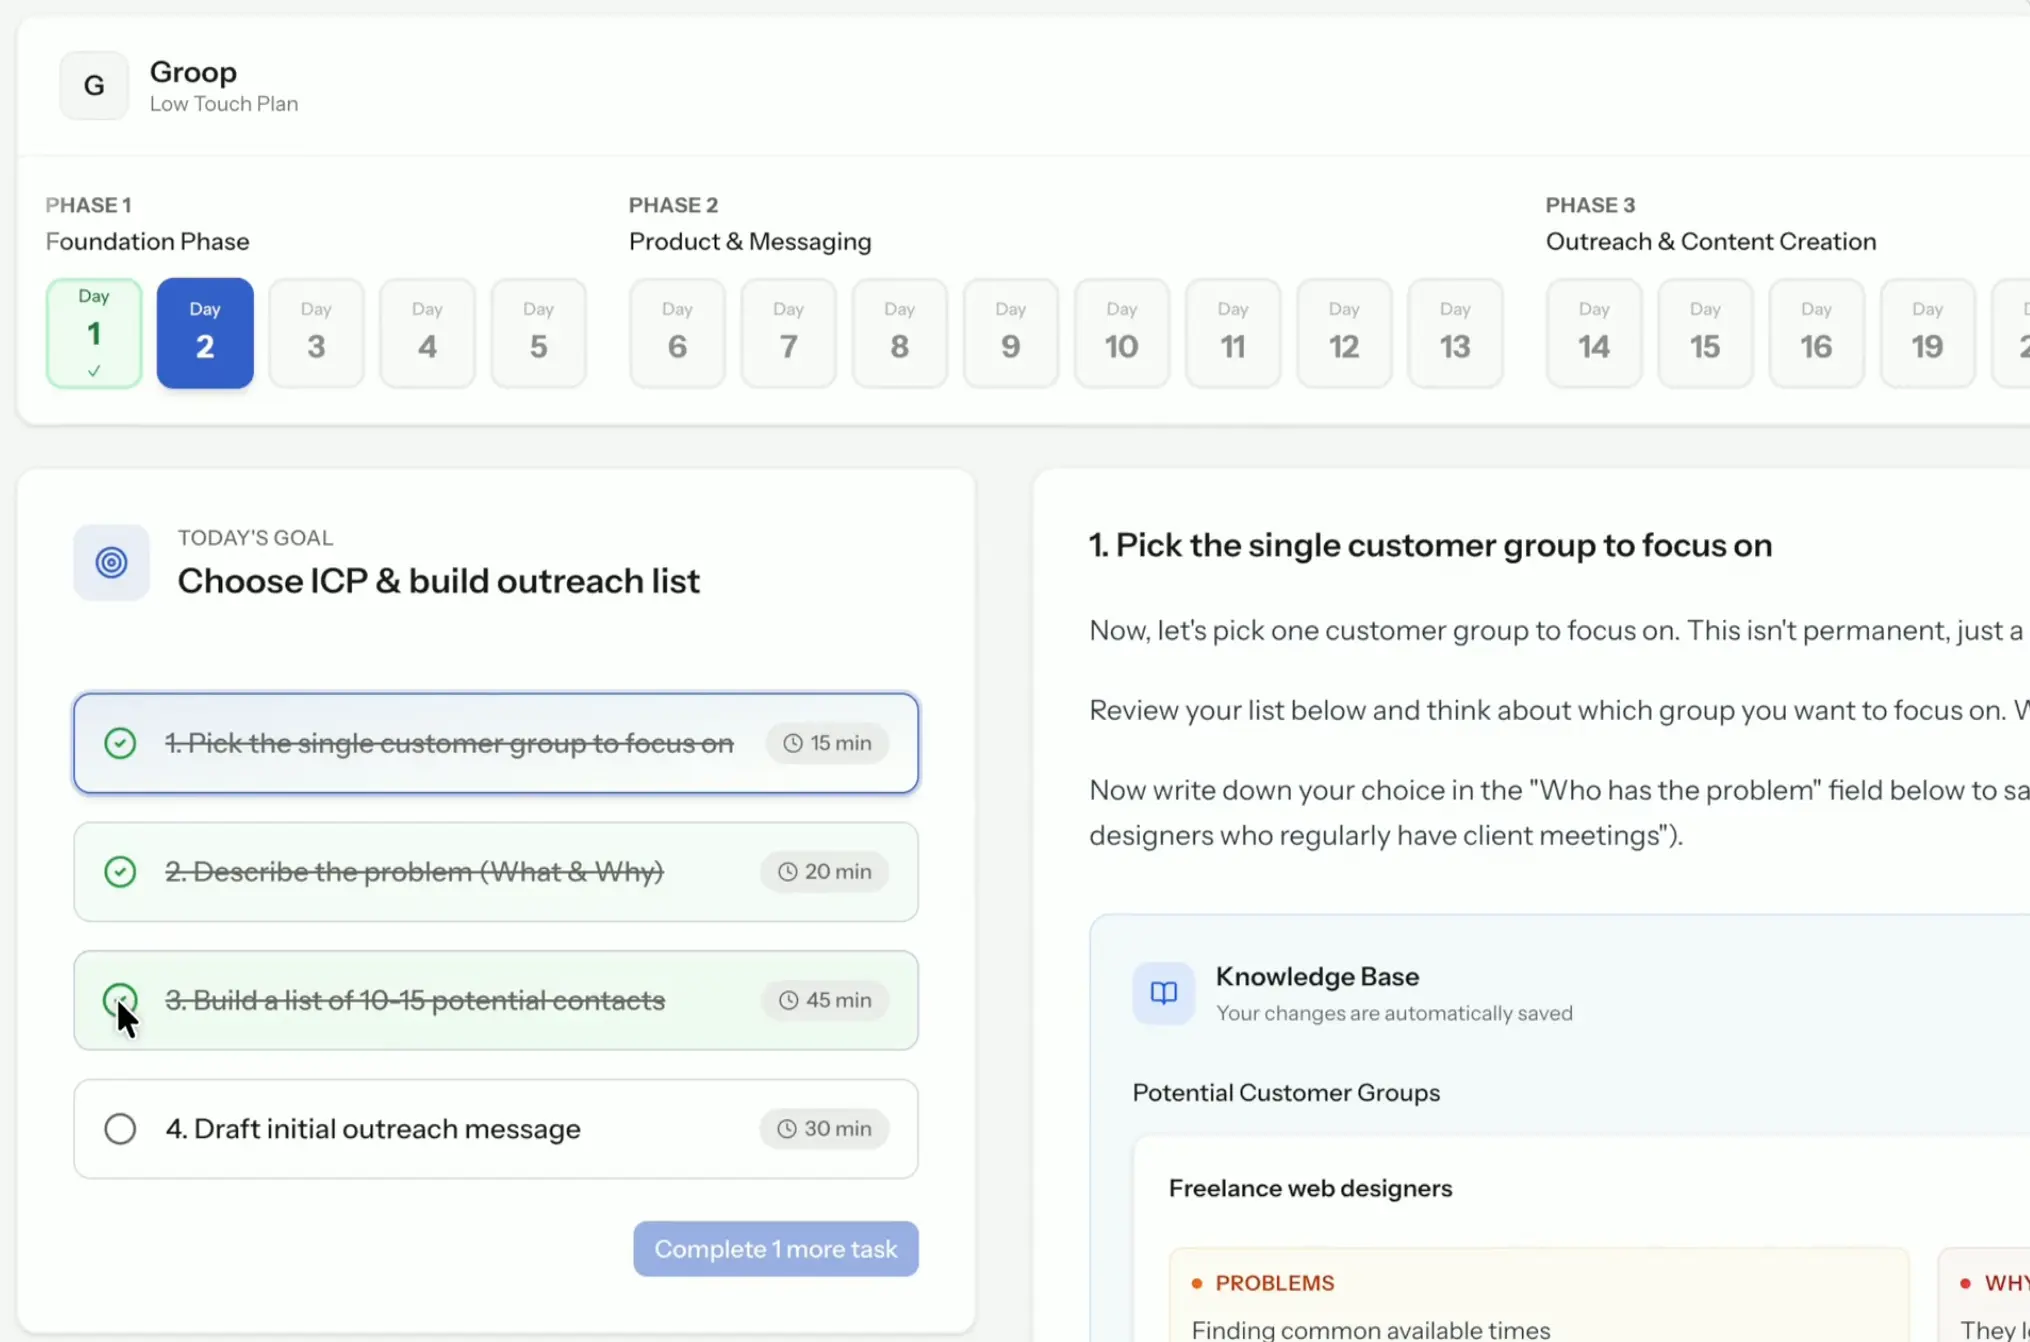Uncheck task 2 Describe the problem
The height and width of the screenshot is (1342, 2030).
click(120, 872)
